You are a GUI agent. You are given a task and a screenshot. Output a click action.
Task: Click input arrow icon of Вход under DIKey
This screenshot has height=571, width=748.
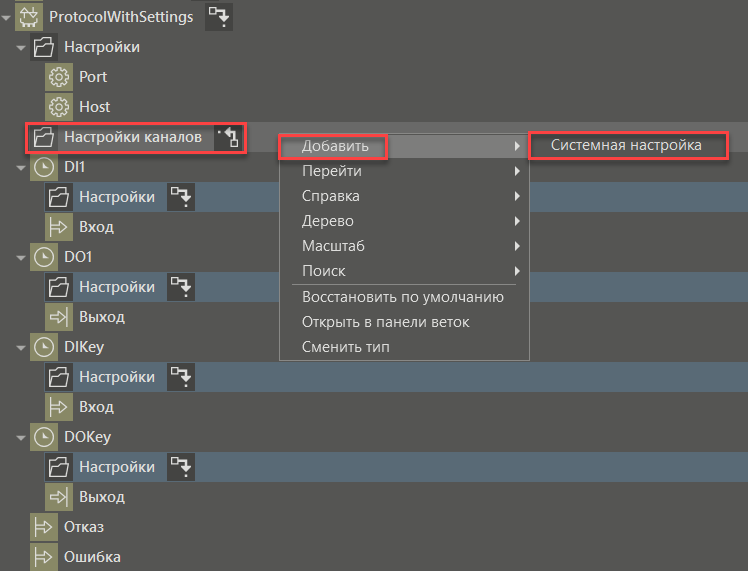tap(59, 407)
